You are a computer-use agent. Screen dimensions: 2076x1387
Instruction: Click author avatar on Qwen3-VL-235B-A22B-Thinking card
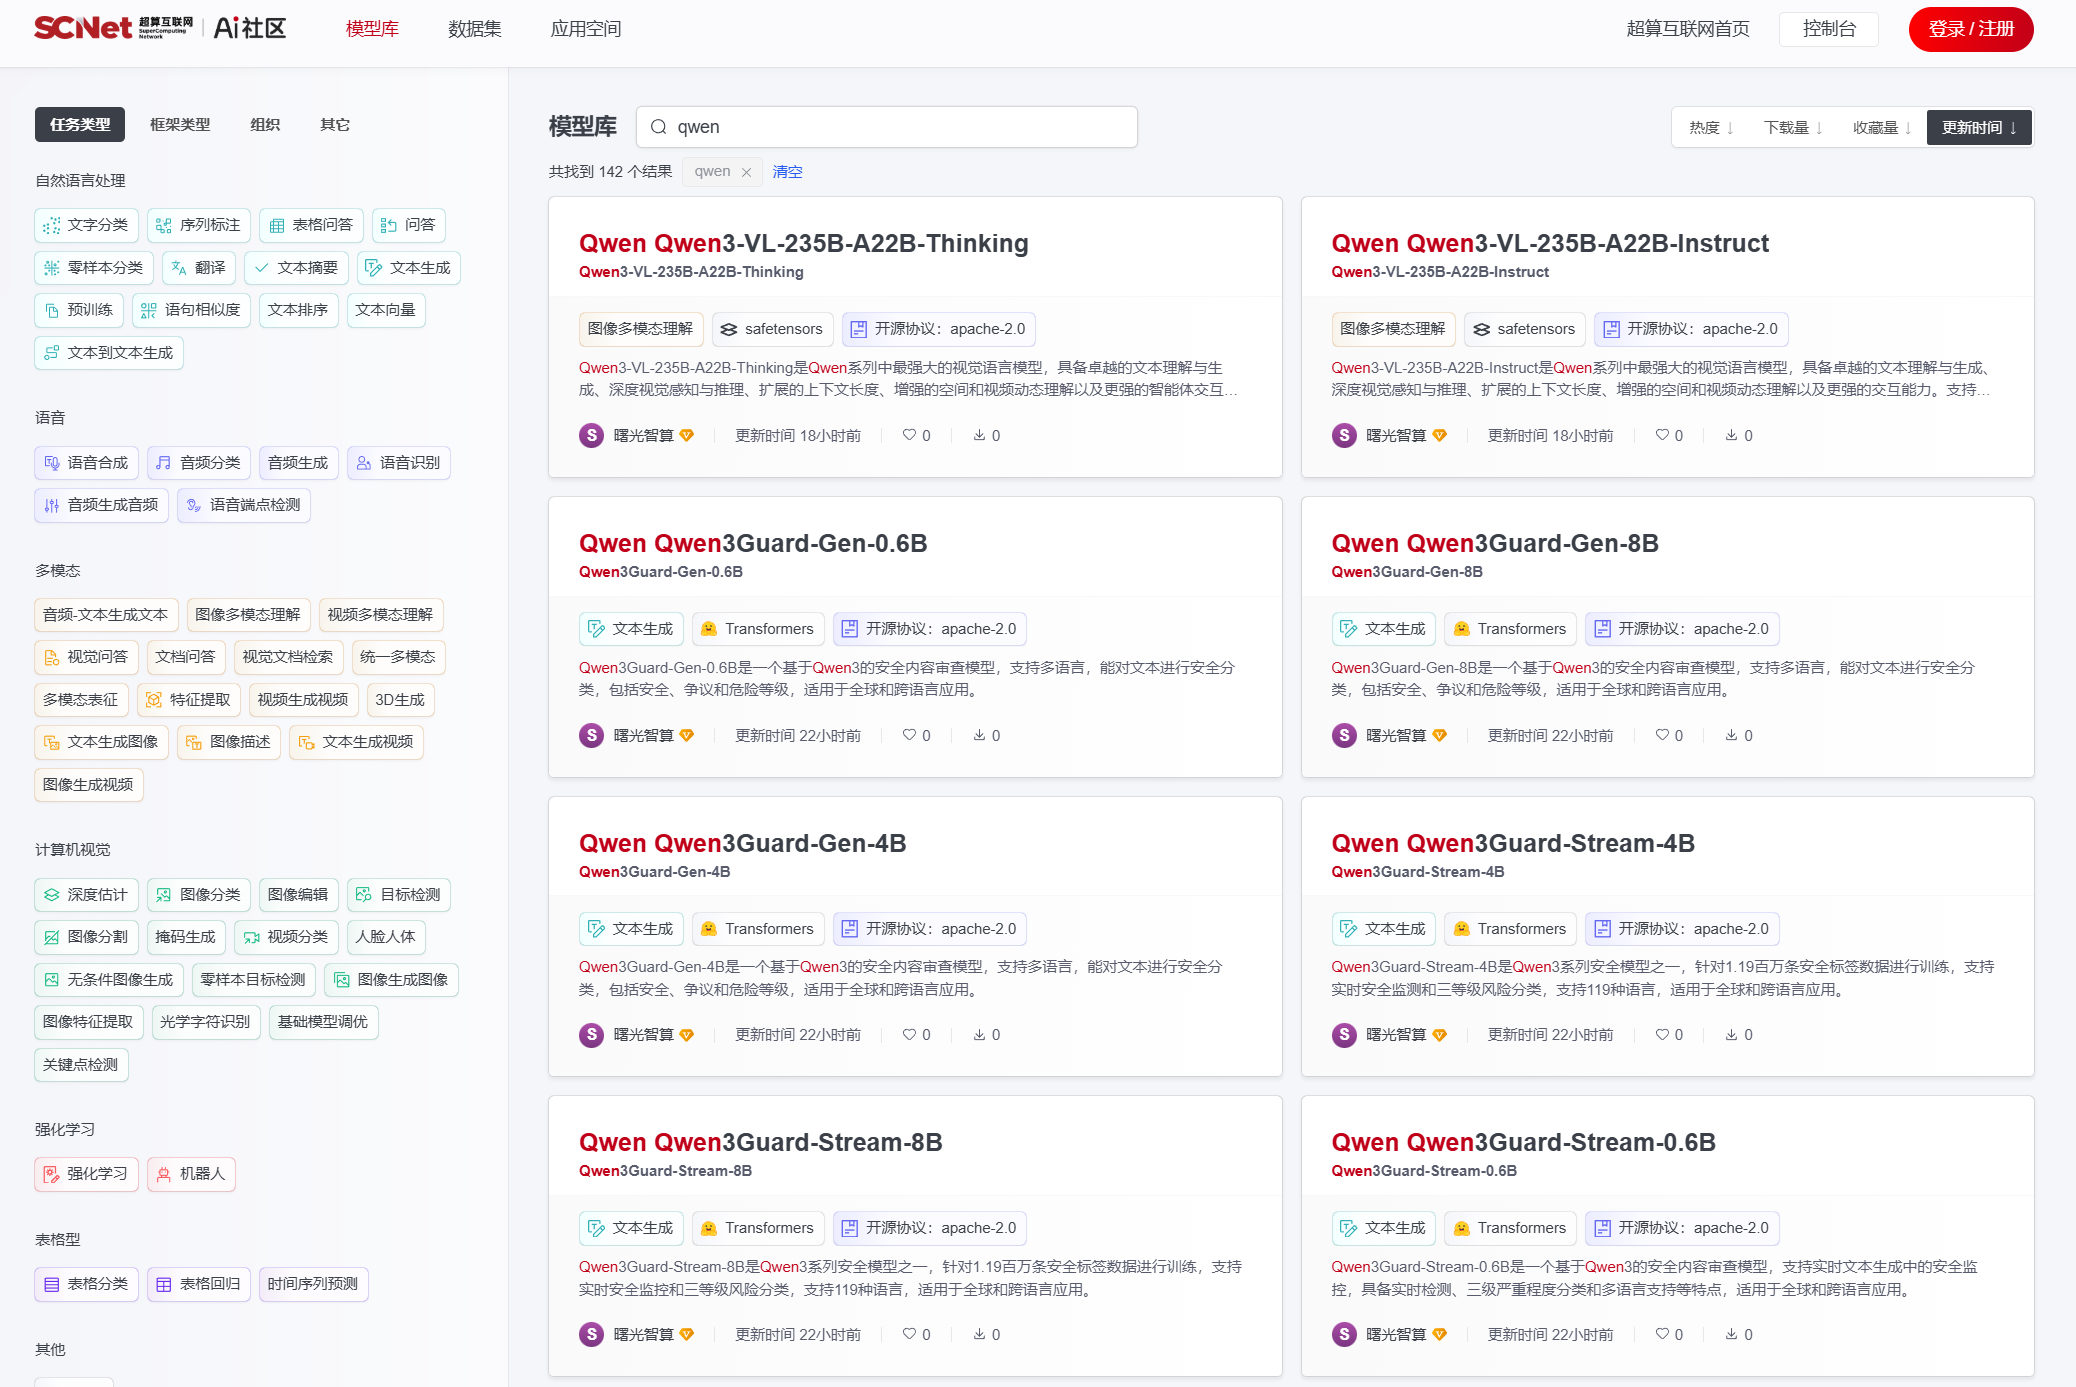592,435
